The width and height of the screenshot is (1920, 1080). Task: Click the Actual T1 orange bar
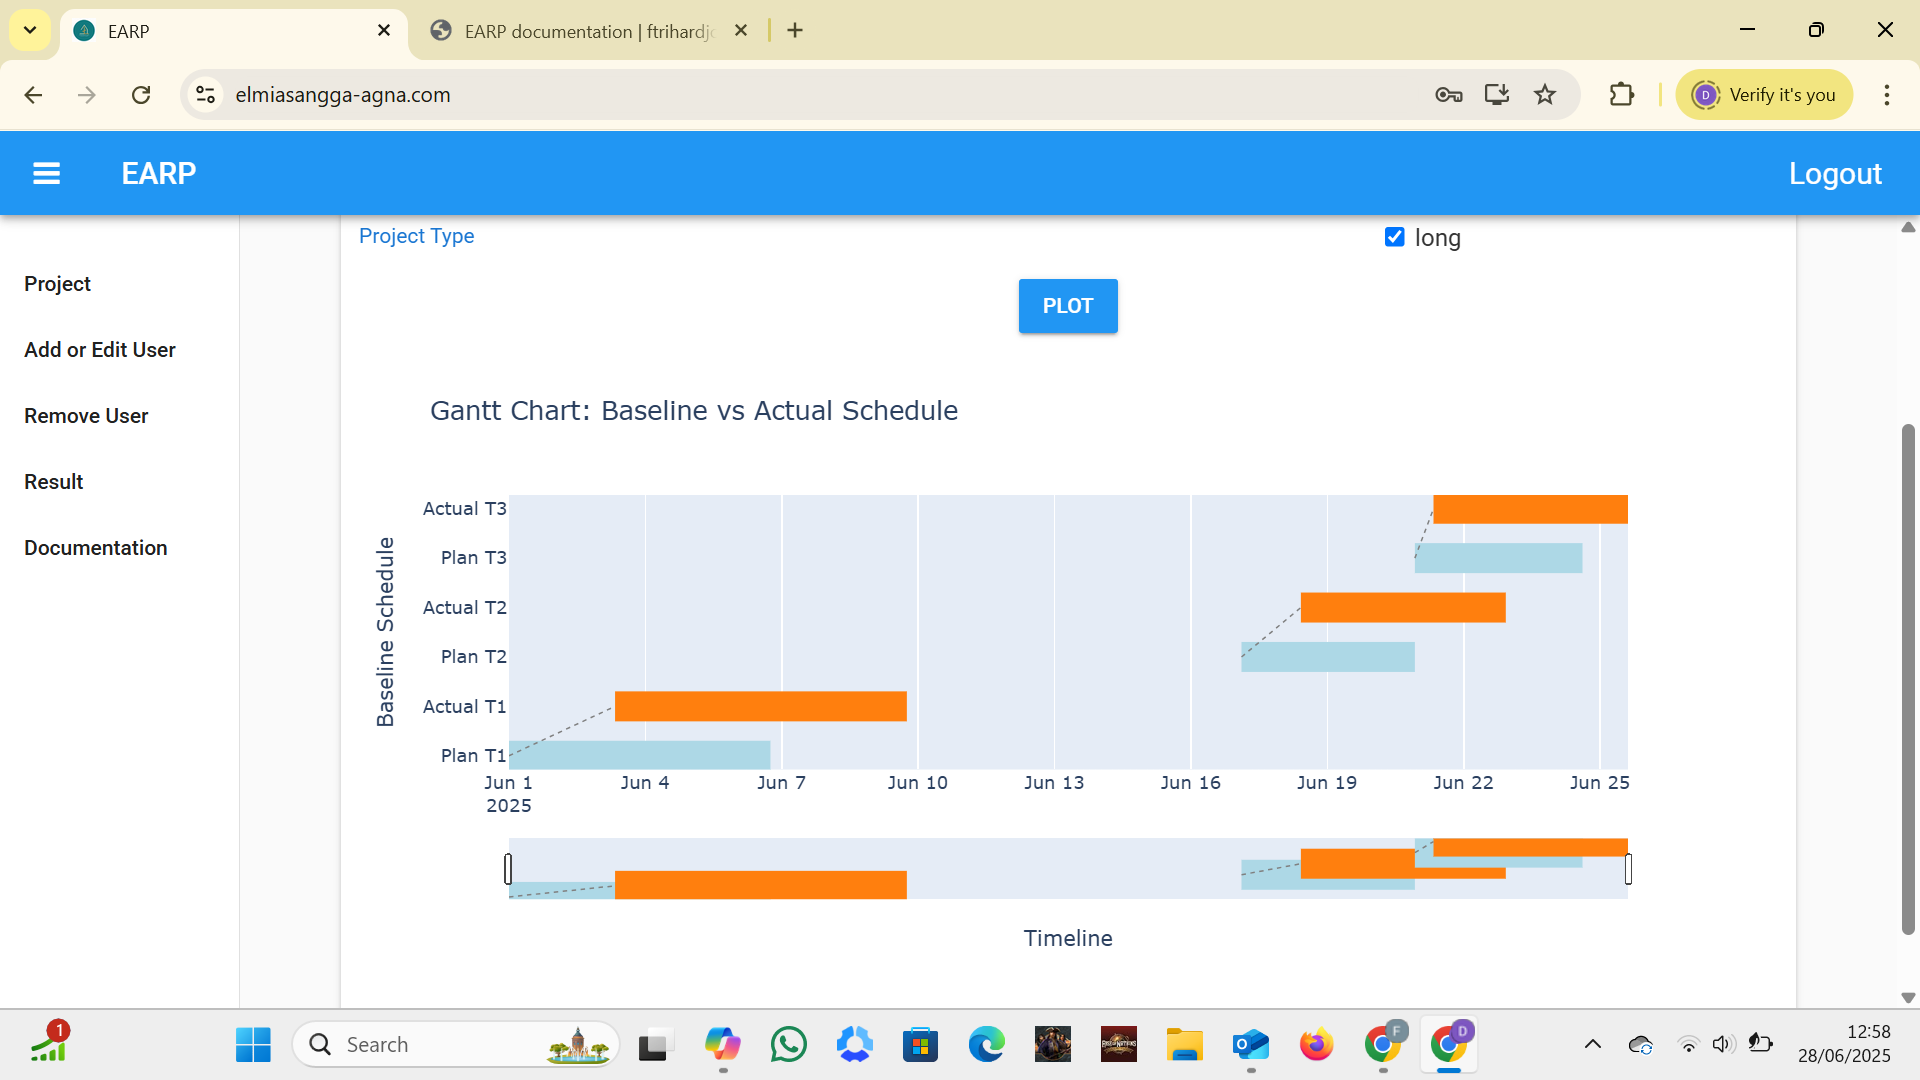point(760,706)
